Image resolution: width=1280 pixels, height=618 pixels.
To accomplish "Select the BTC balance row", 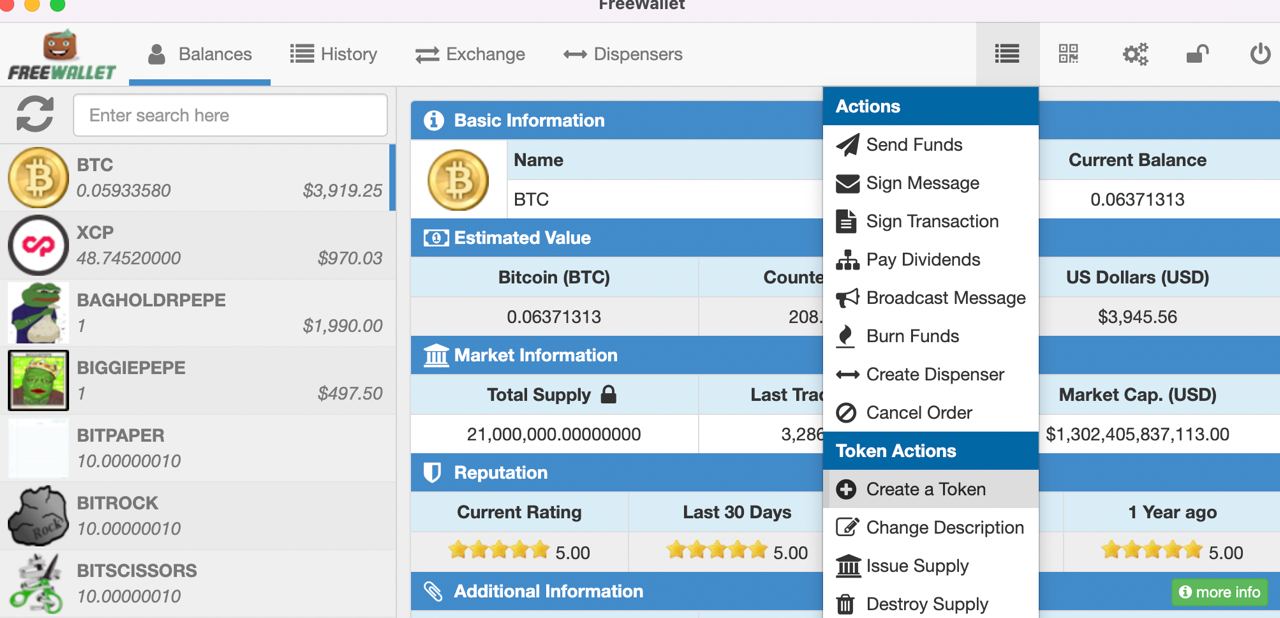I will pos(198,178).
